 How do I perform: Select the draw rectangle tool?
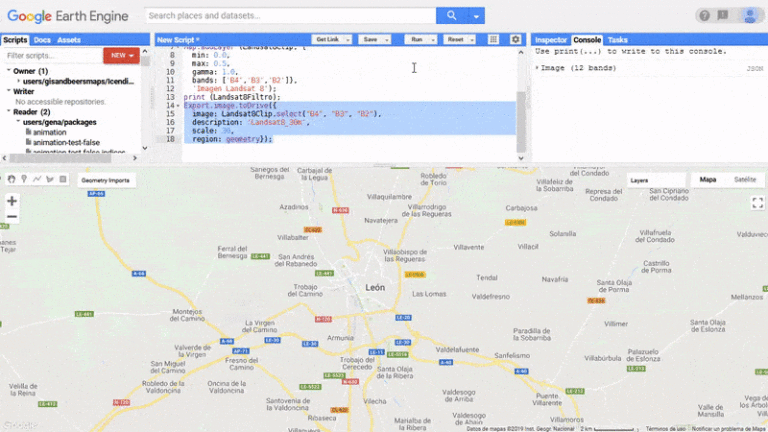coord(63,179)
